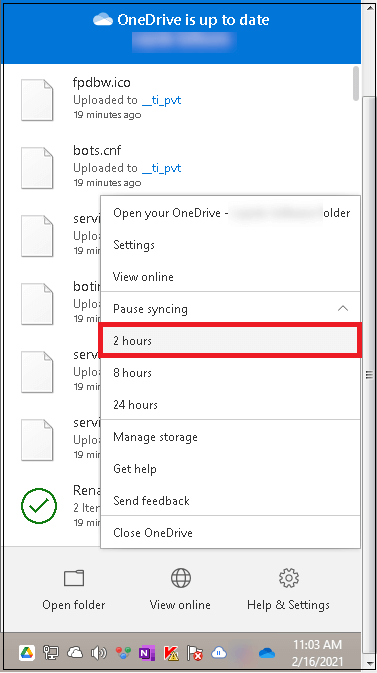Click Send feedback menu entry
Image resolution: width=377 pixels, height=673 pixels.
click(231, 500)
